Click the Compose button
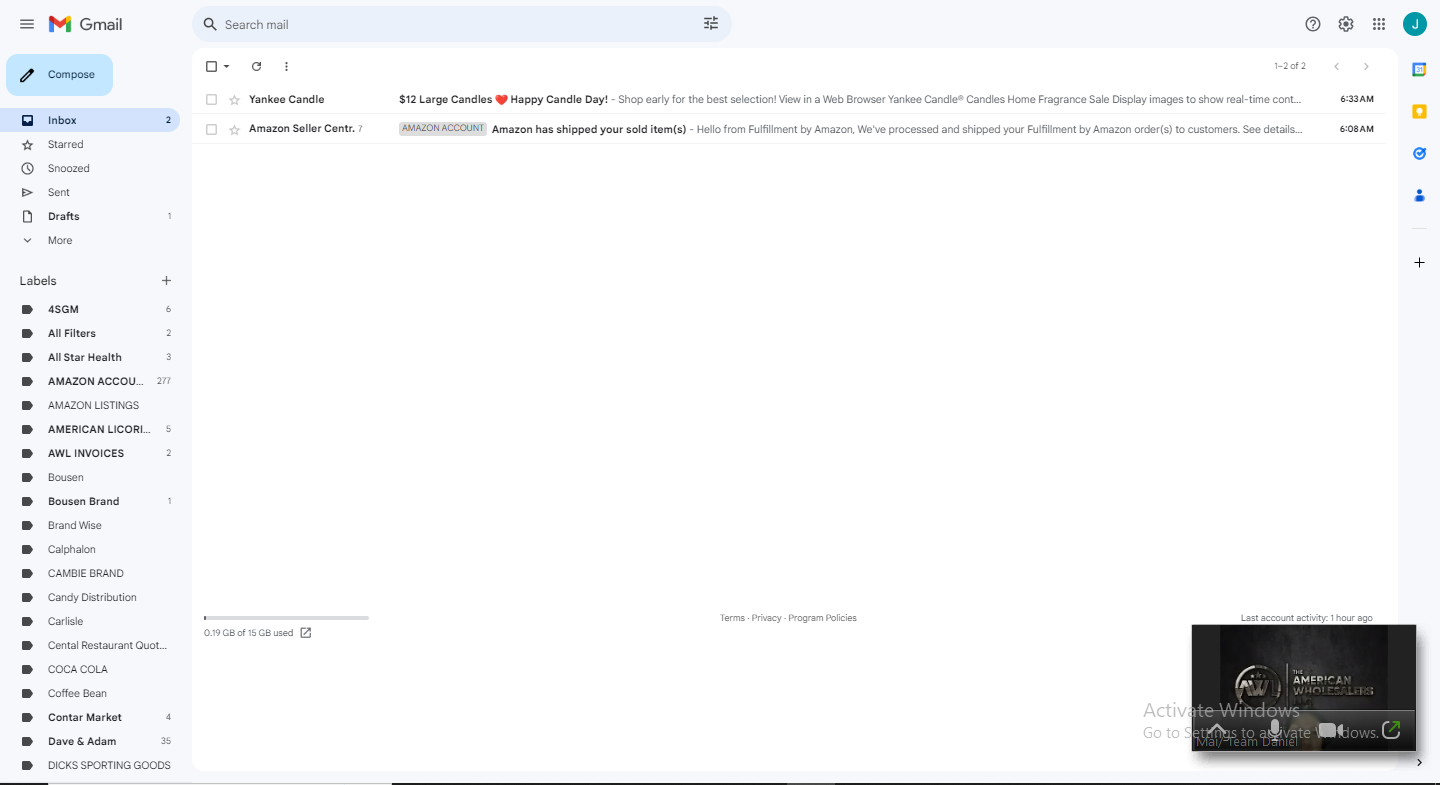The height and width of the screenshot is (785, 1440). click(x=59, y=75)
